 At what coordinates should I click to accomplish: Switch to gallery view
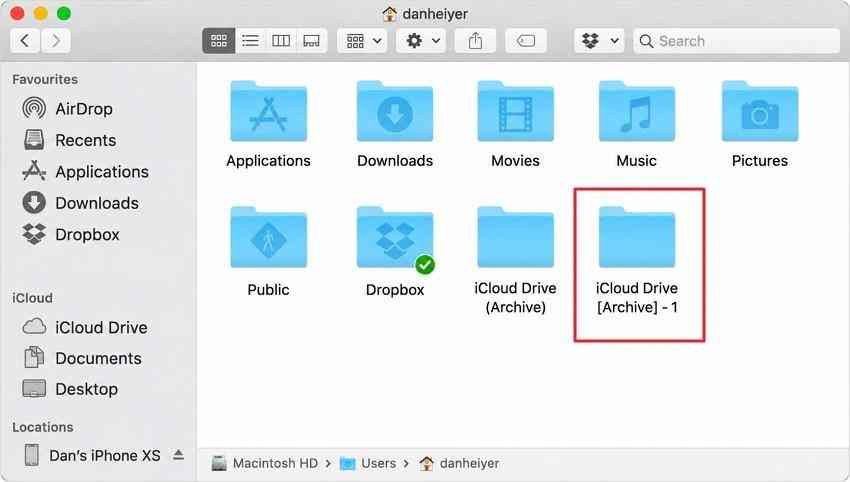pos(311,41)
